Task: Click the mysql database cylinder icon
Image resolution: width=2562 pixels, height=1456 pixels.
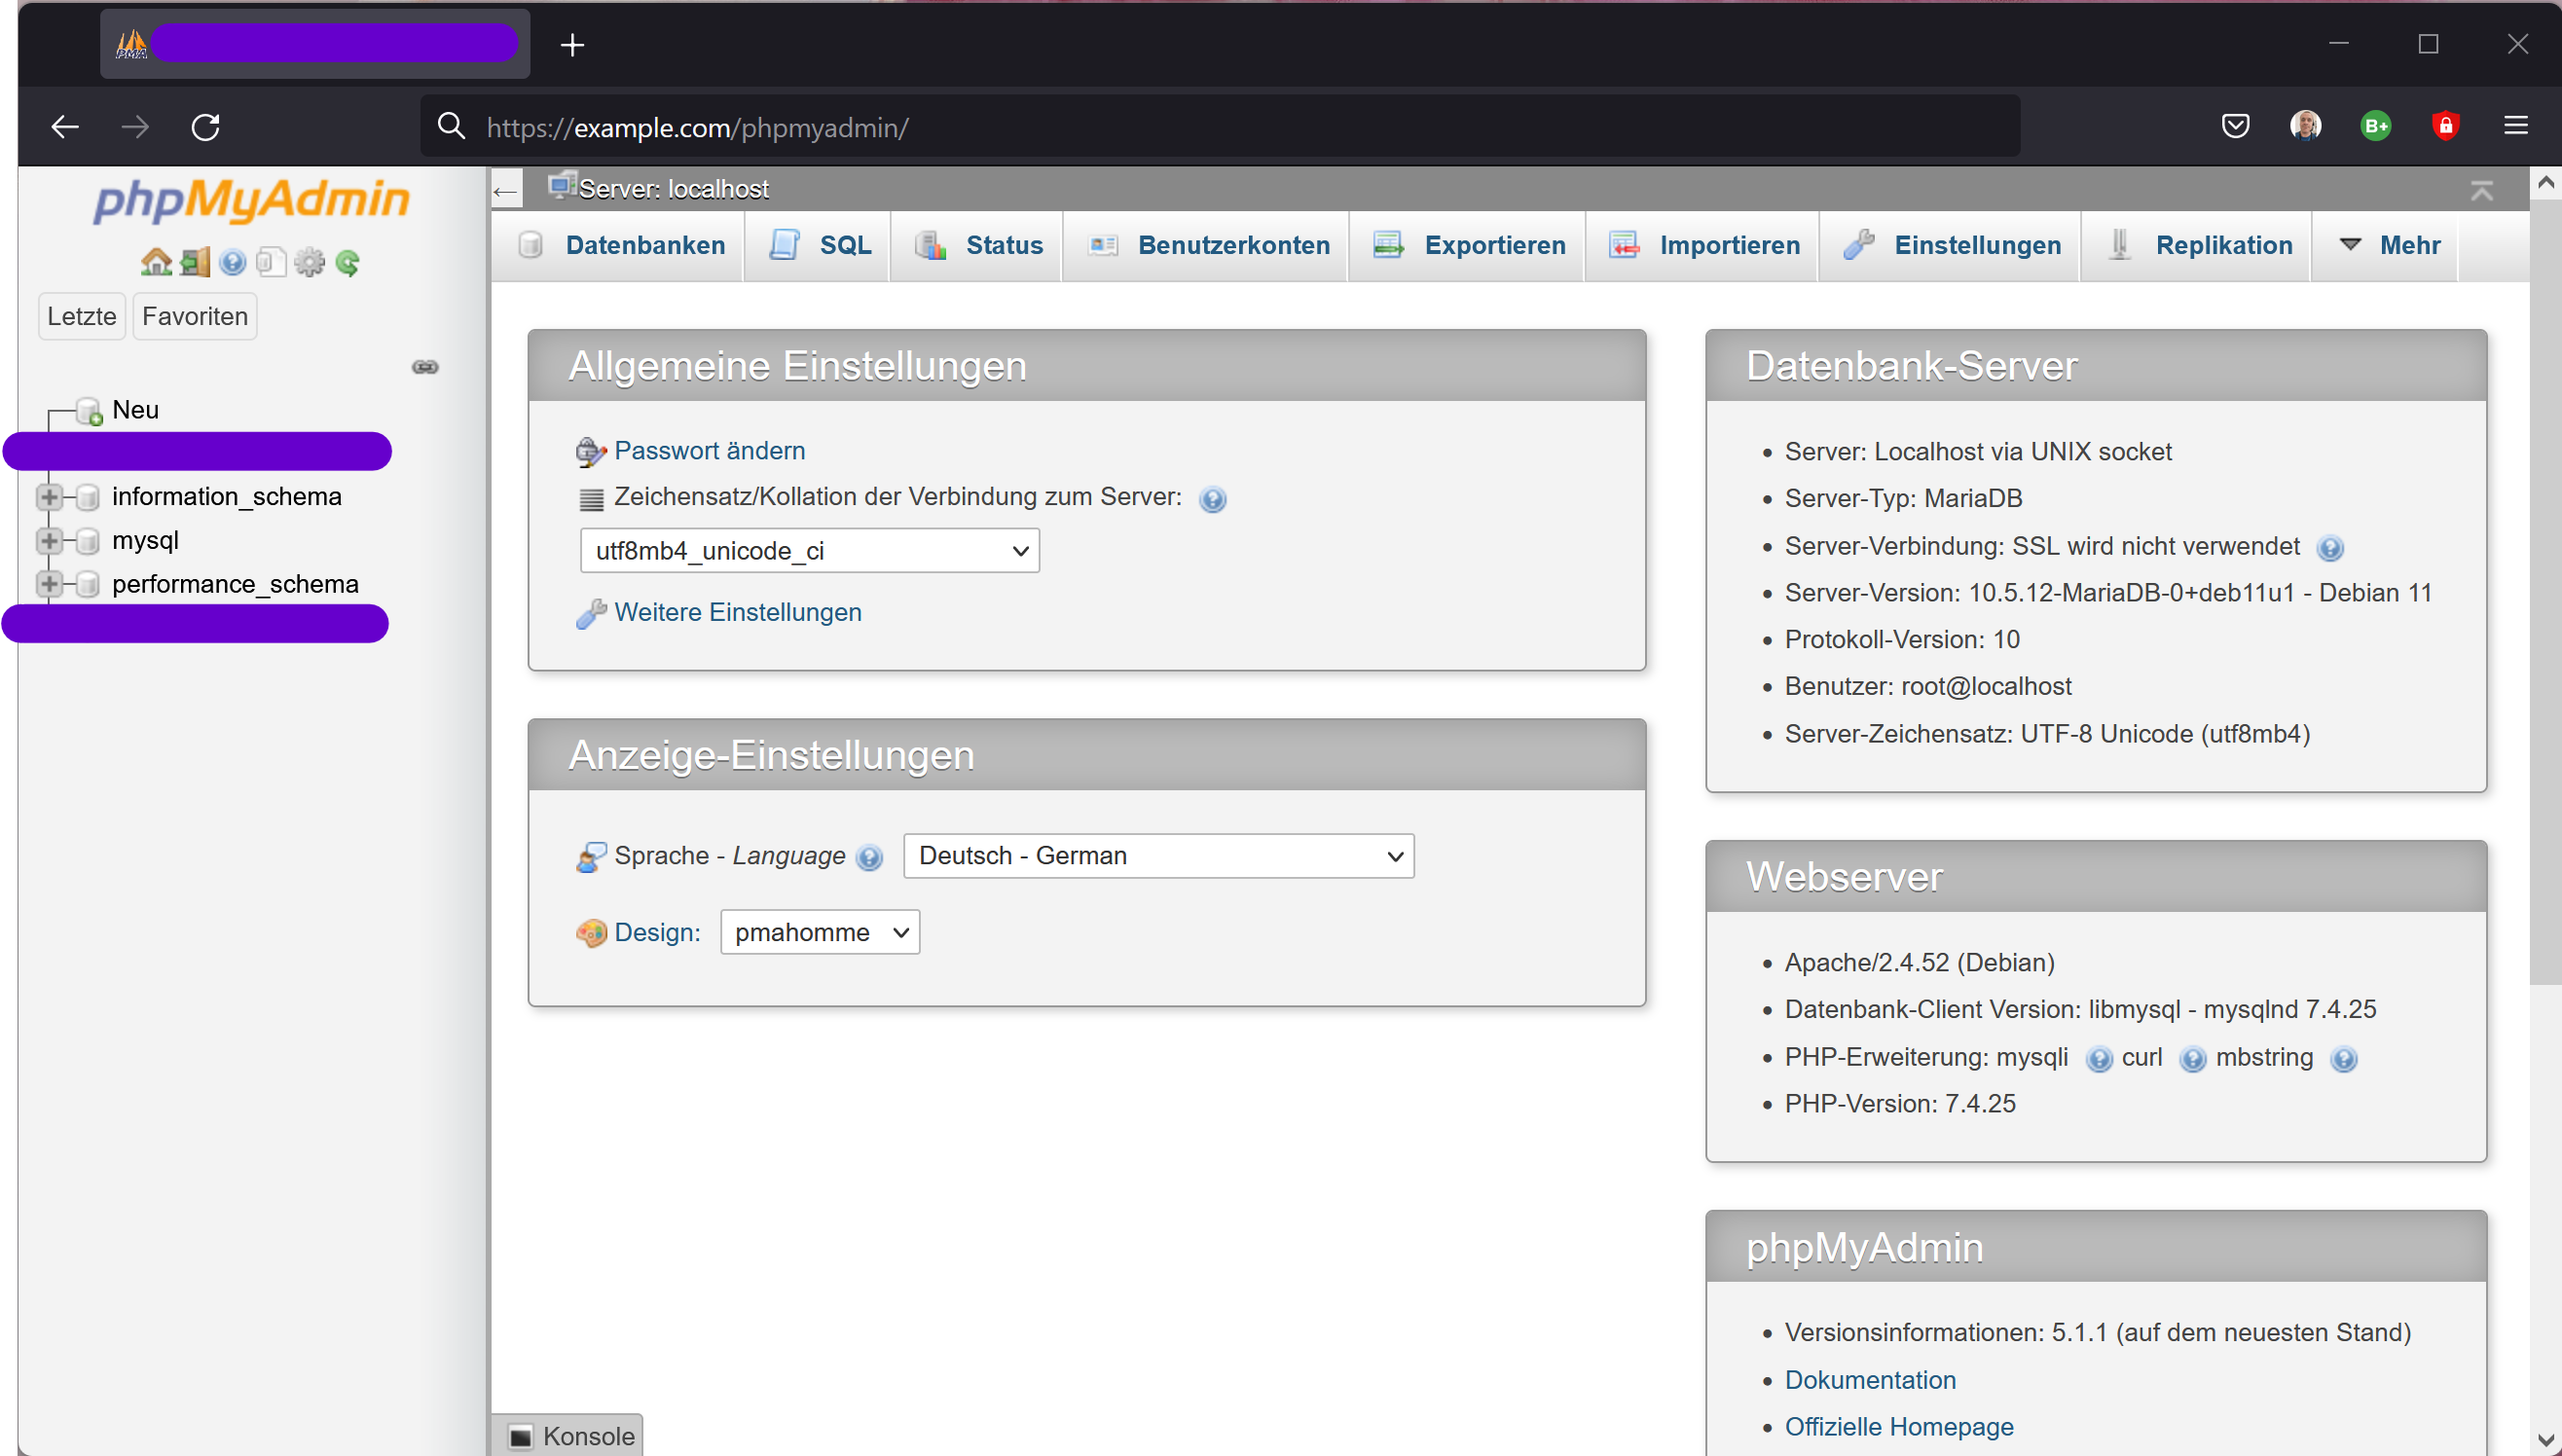Action: tap(88, 541)
